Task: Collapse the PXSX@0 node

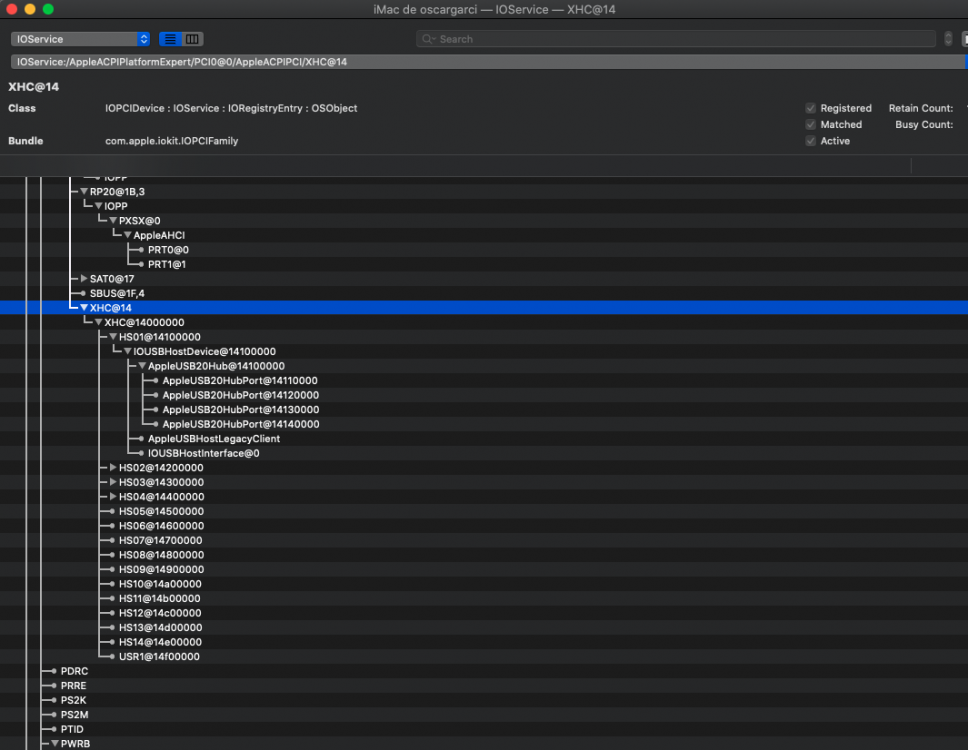Action: [113, 220]
